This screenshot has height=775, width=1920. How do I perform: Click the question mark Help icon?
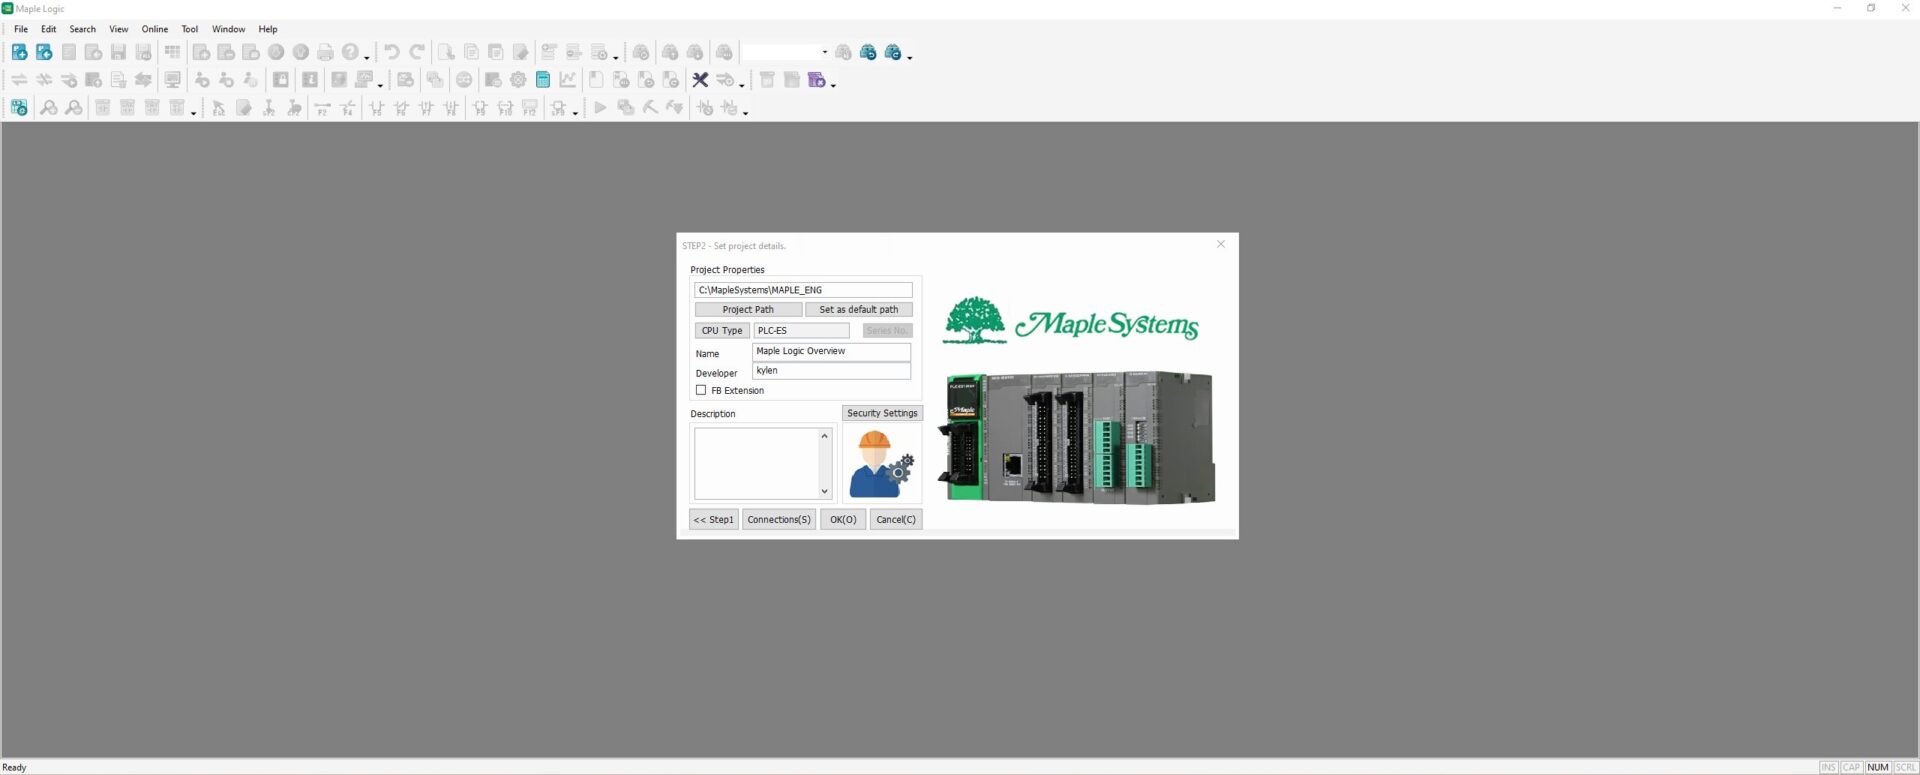pyautogui.click(x=350, y=52)
